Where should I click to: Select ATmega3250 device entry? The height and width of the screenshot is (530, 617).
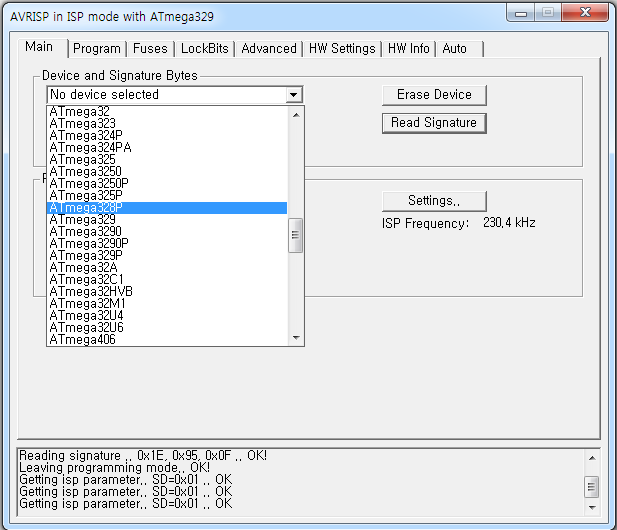click(167, 172)
